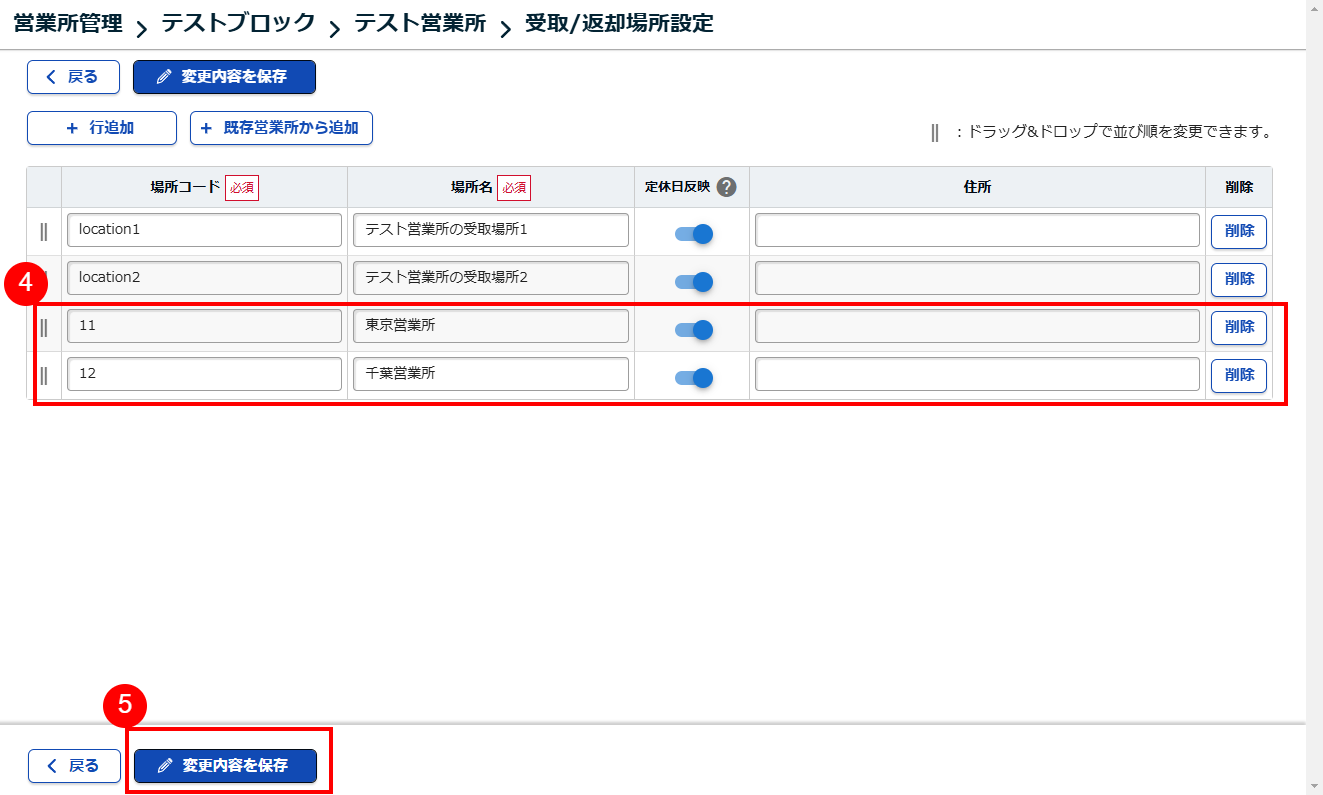The height and width of the screenshot is (795, 1323).
Task: Click 既存営業所から追加 button
Action: 281,128
